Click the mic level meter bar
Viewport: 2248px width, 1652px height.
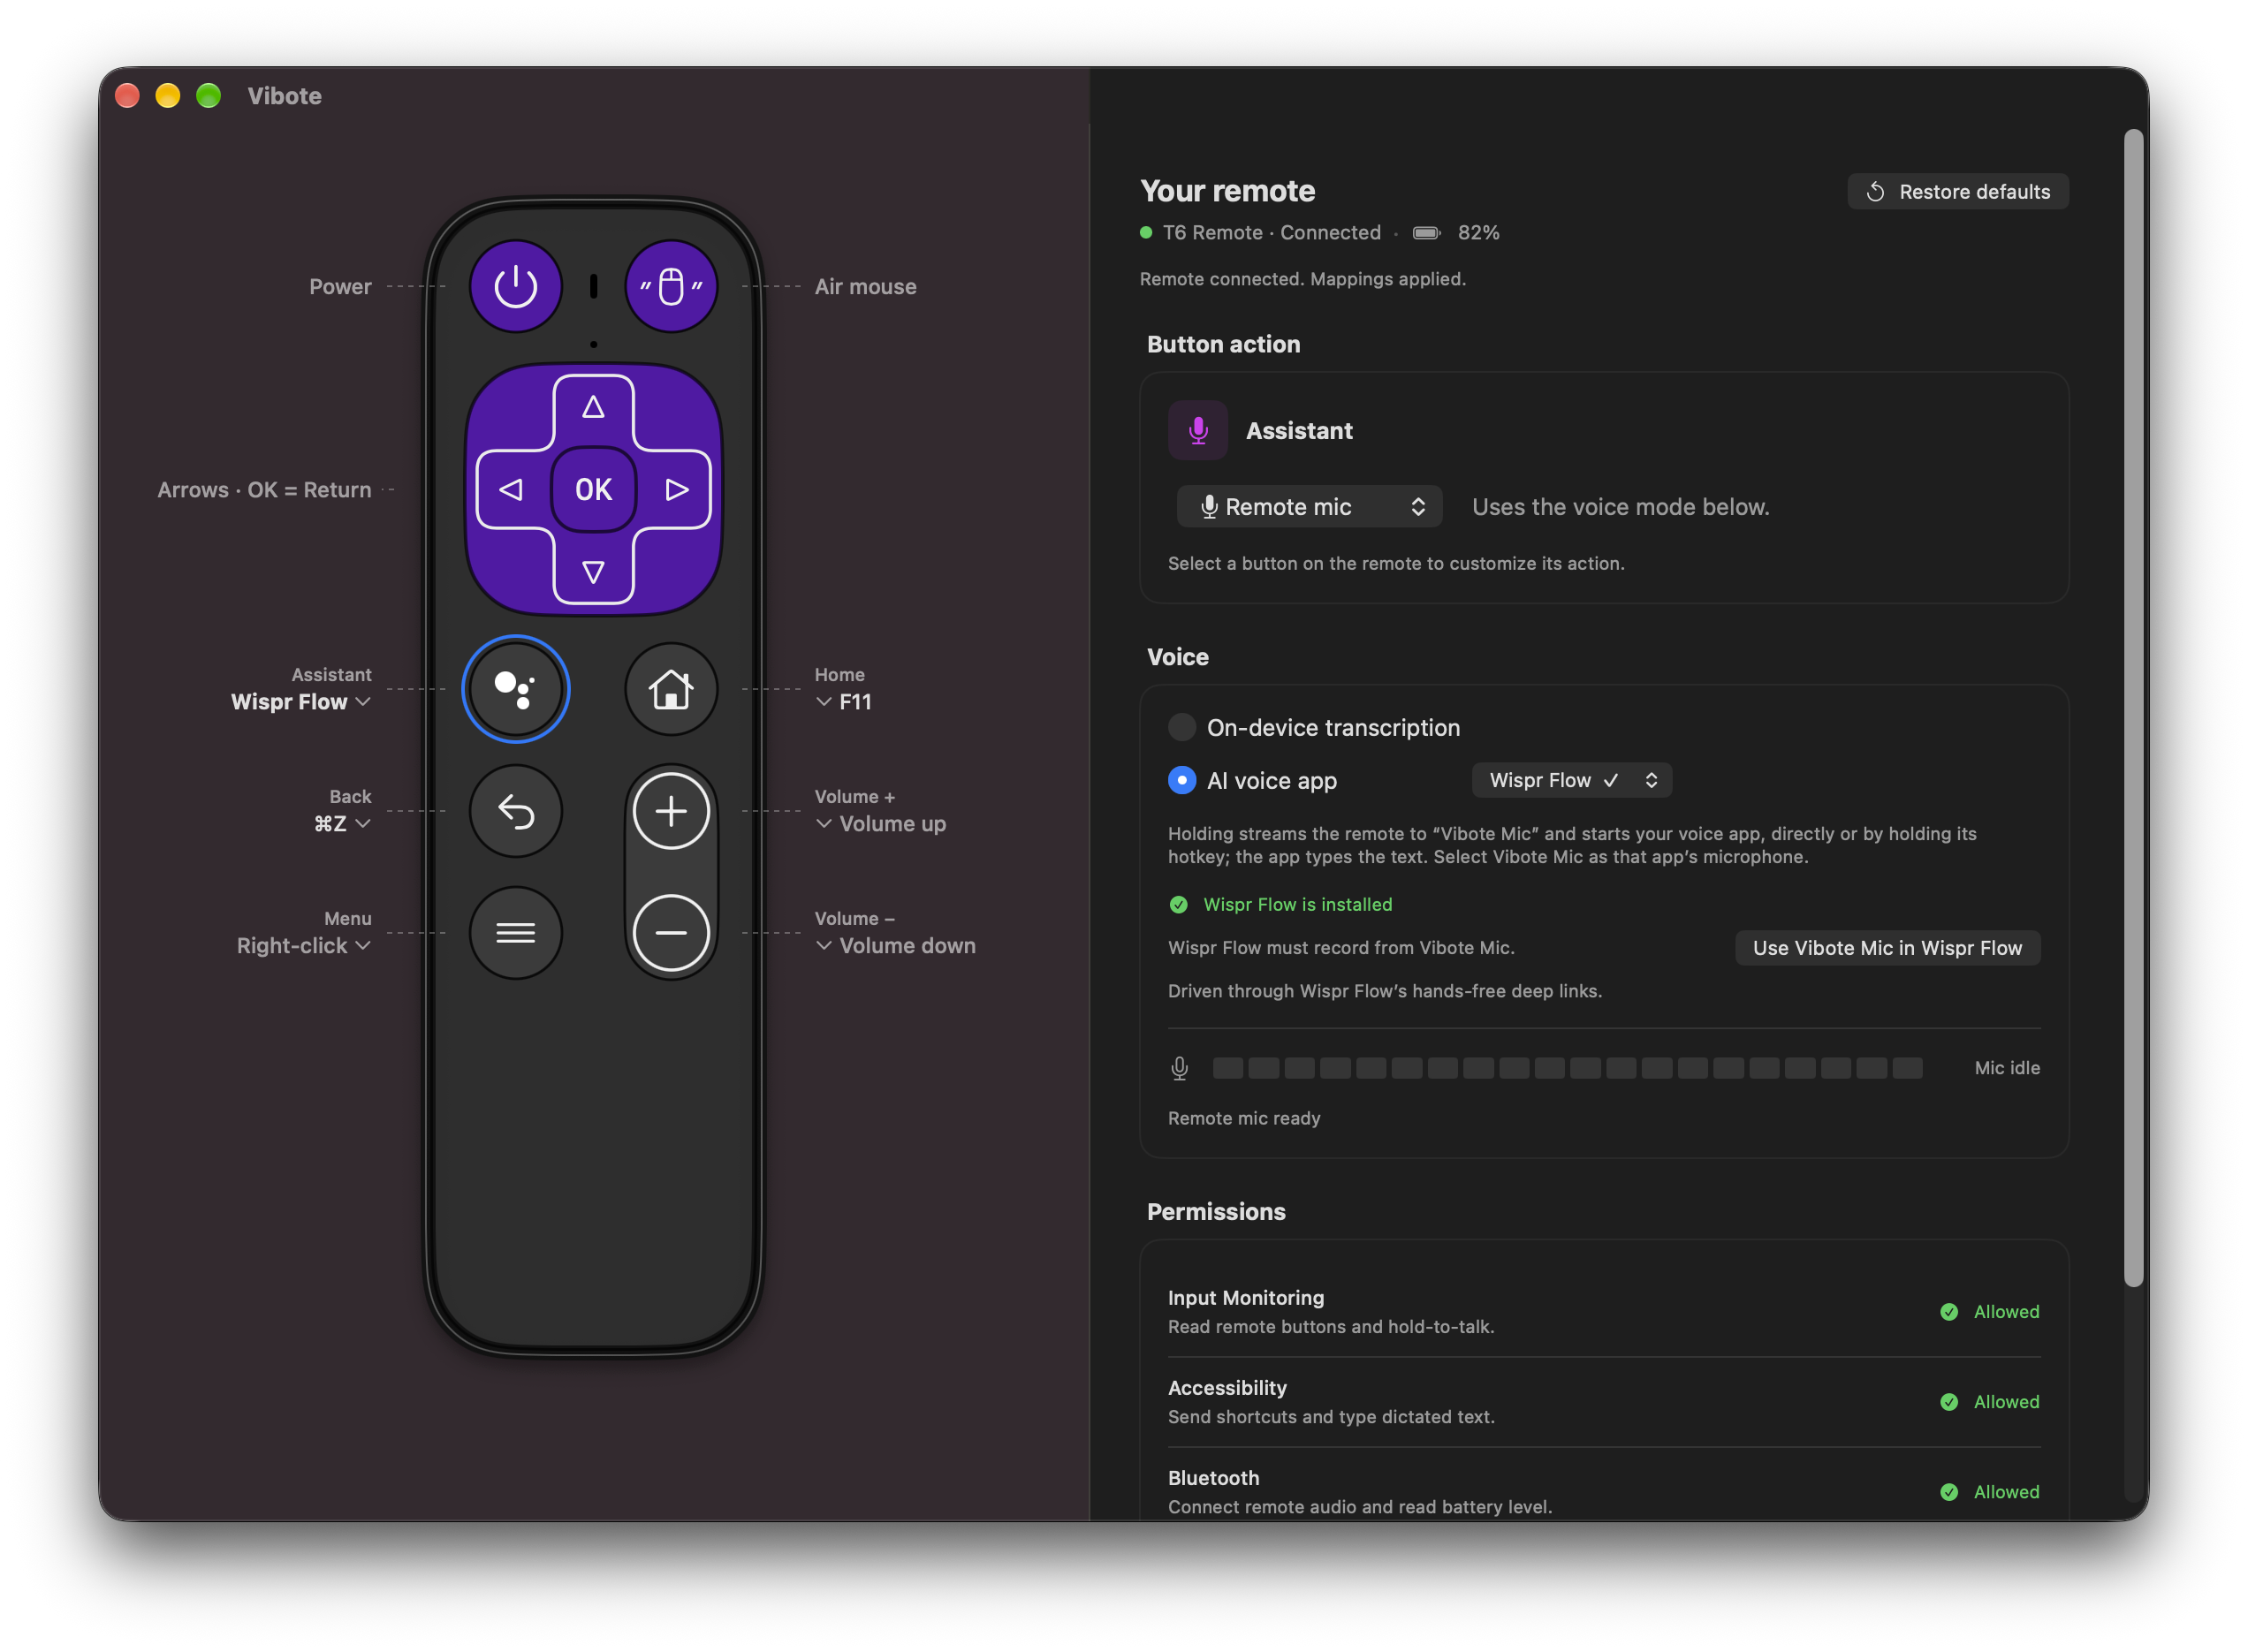pyautogui.click(x=1567, y=1068)
